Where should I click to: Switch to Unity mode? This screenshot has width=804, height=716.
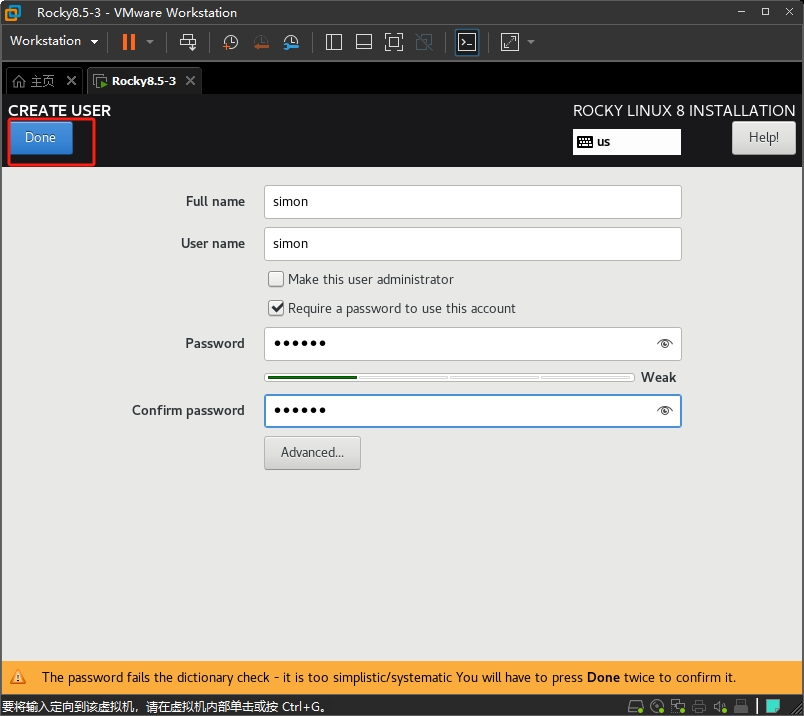coord(424,42)
